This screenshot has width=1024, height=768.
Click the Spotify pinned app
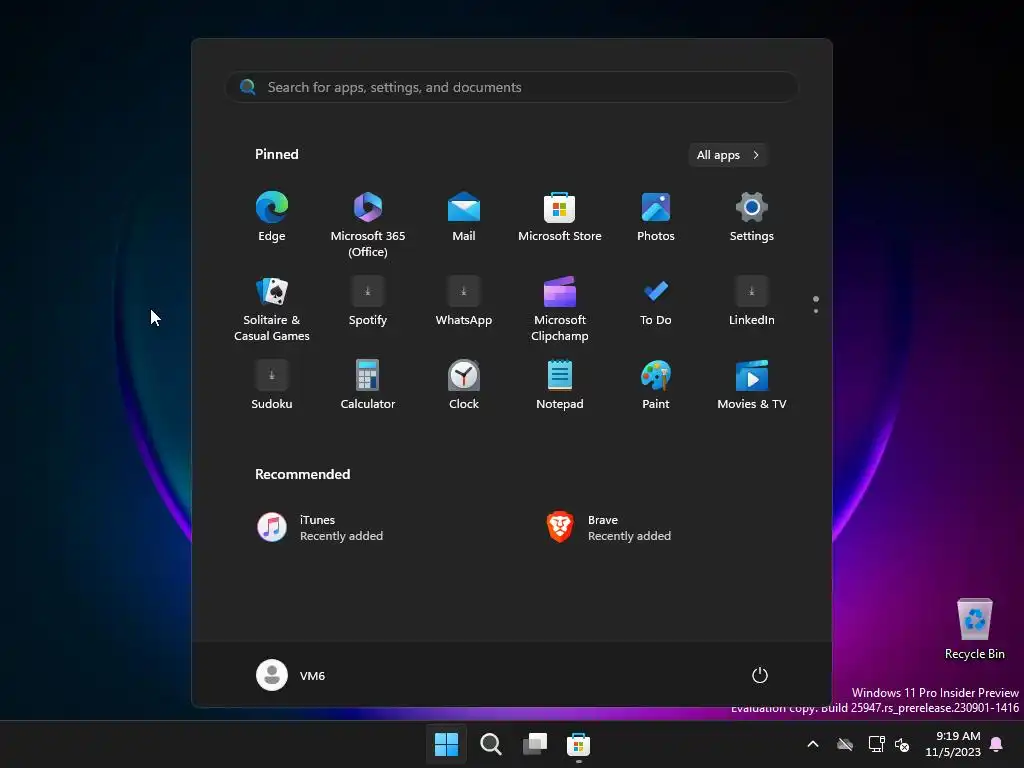[x=368, y=302]
